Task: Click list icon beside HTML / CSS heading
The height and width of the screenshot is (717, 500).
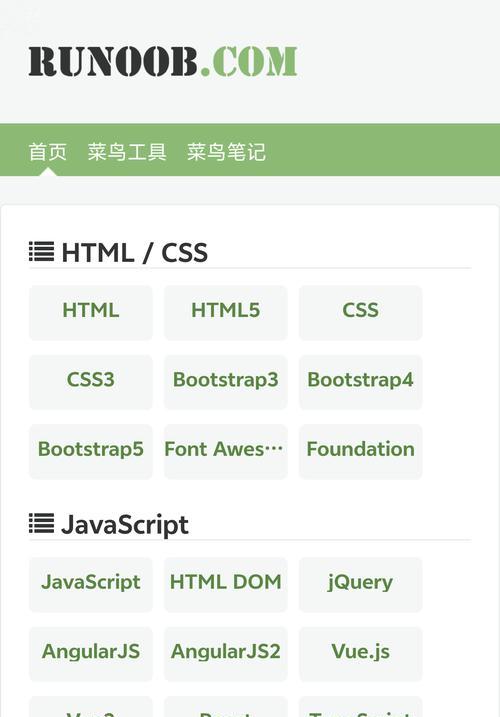Action: click(42, 251)
